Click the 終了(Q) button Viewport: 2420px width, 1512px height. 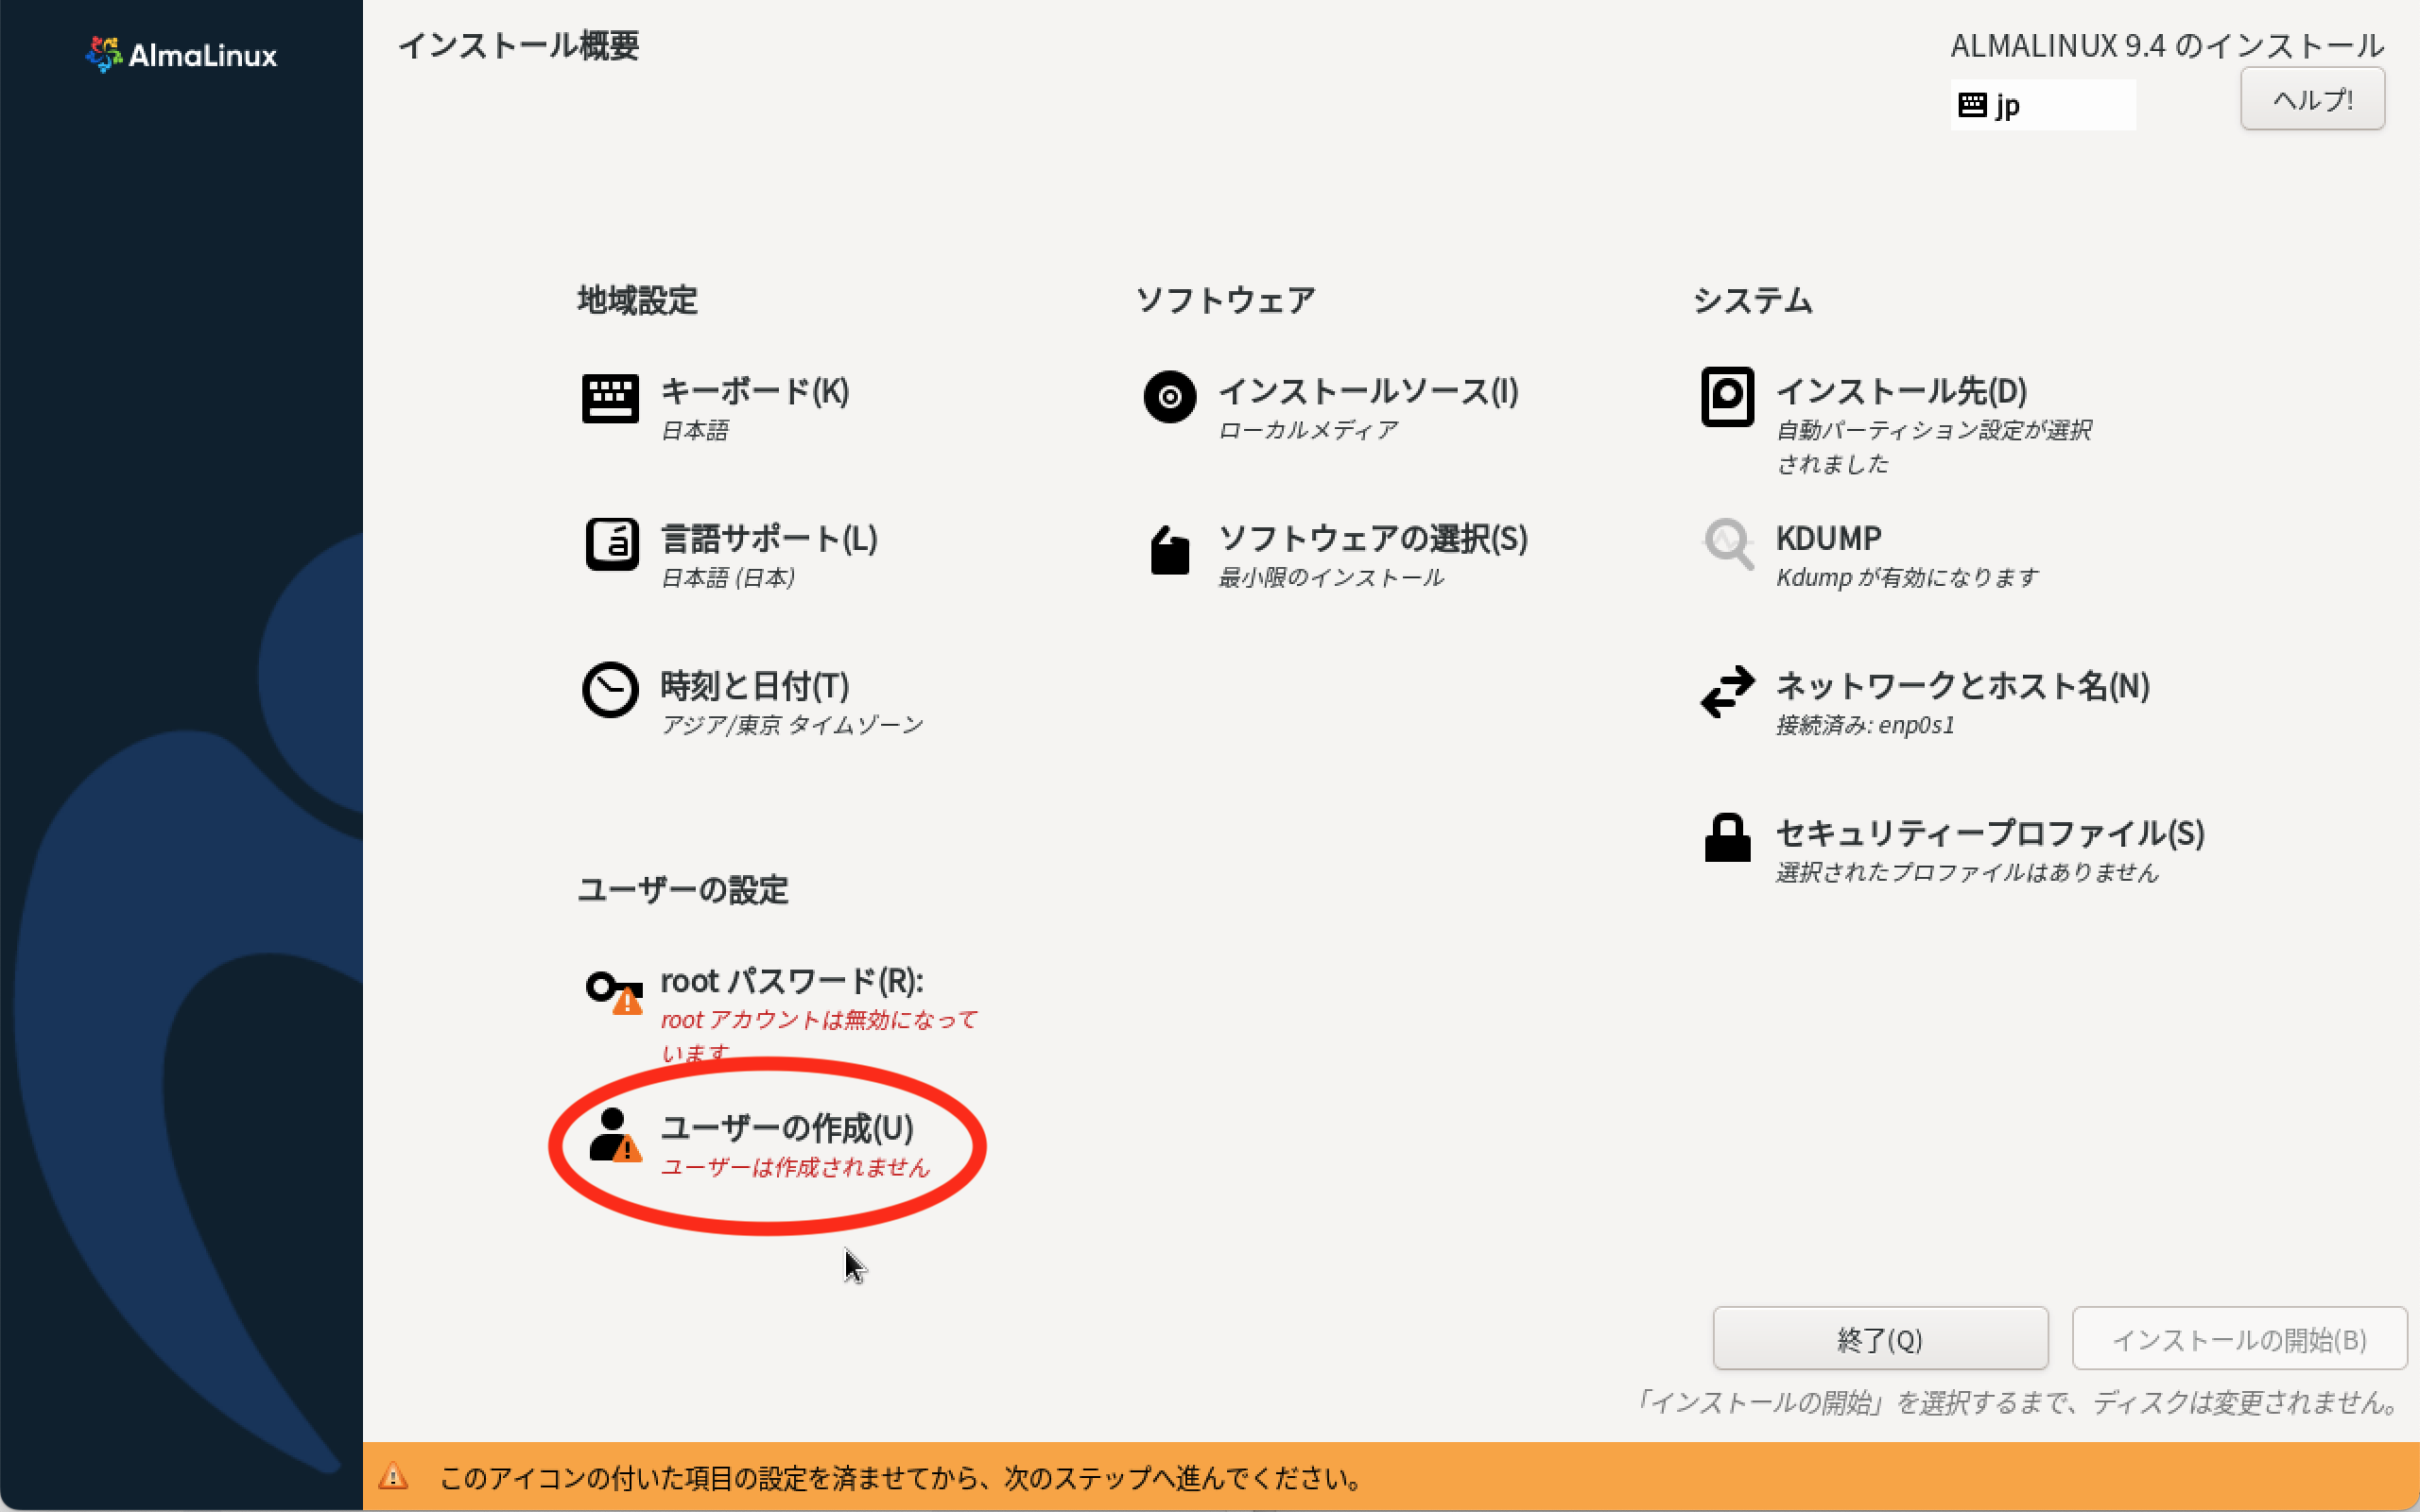coord(1880,1339)
